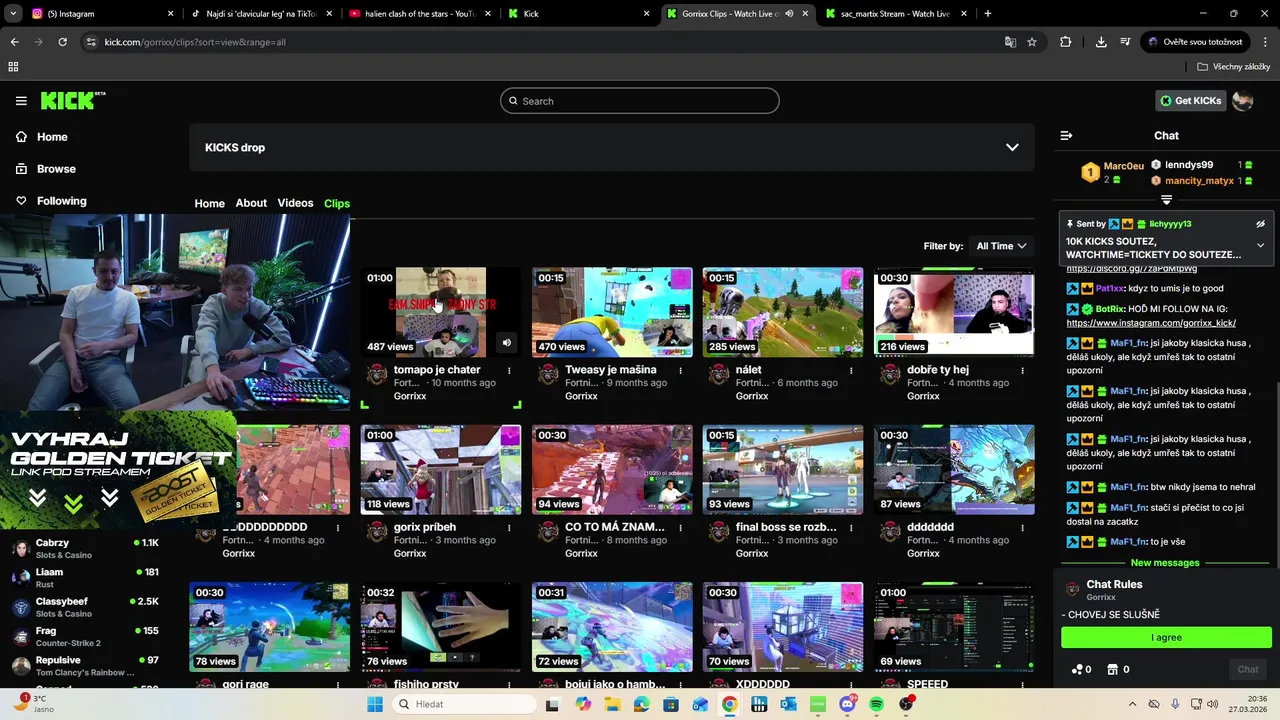Go back in the Chrome toolbar

click(x=14, y=42)
